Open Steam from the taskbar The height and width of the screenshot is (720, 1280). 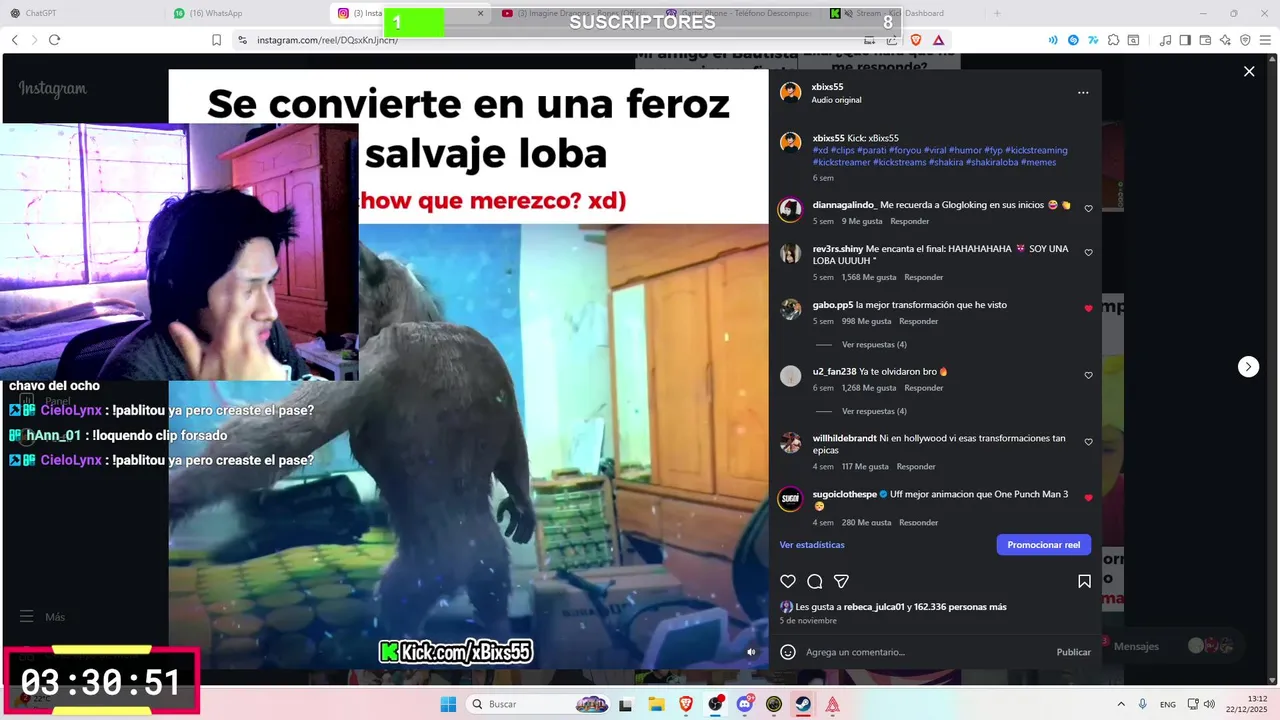click(x=803, y=704)
